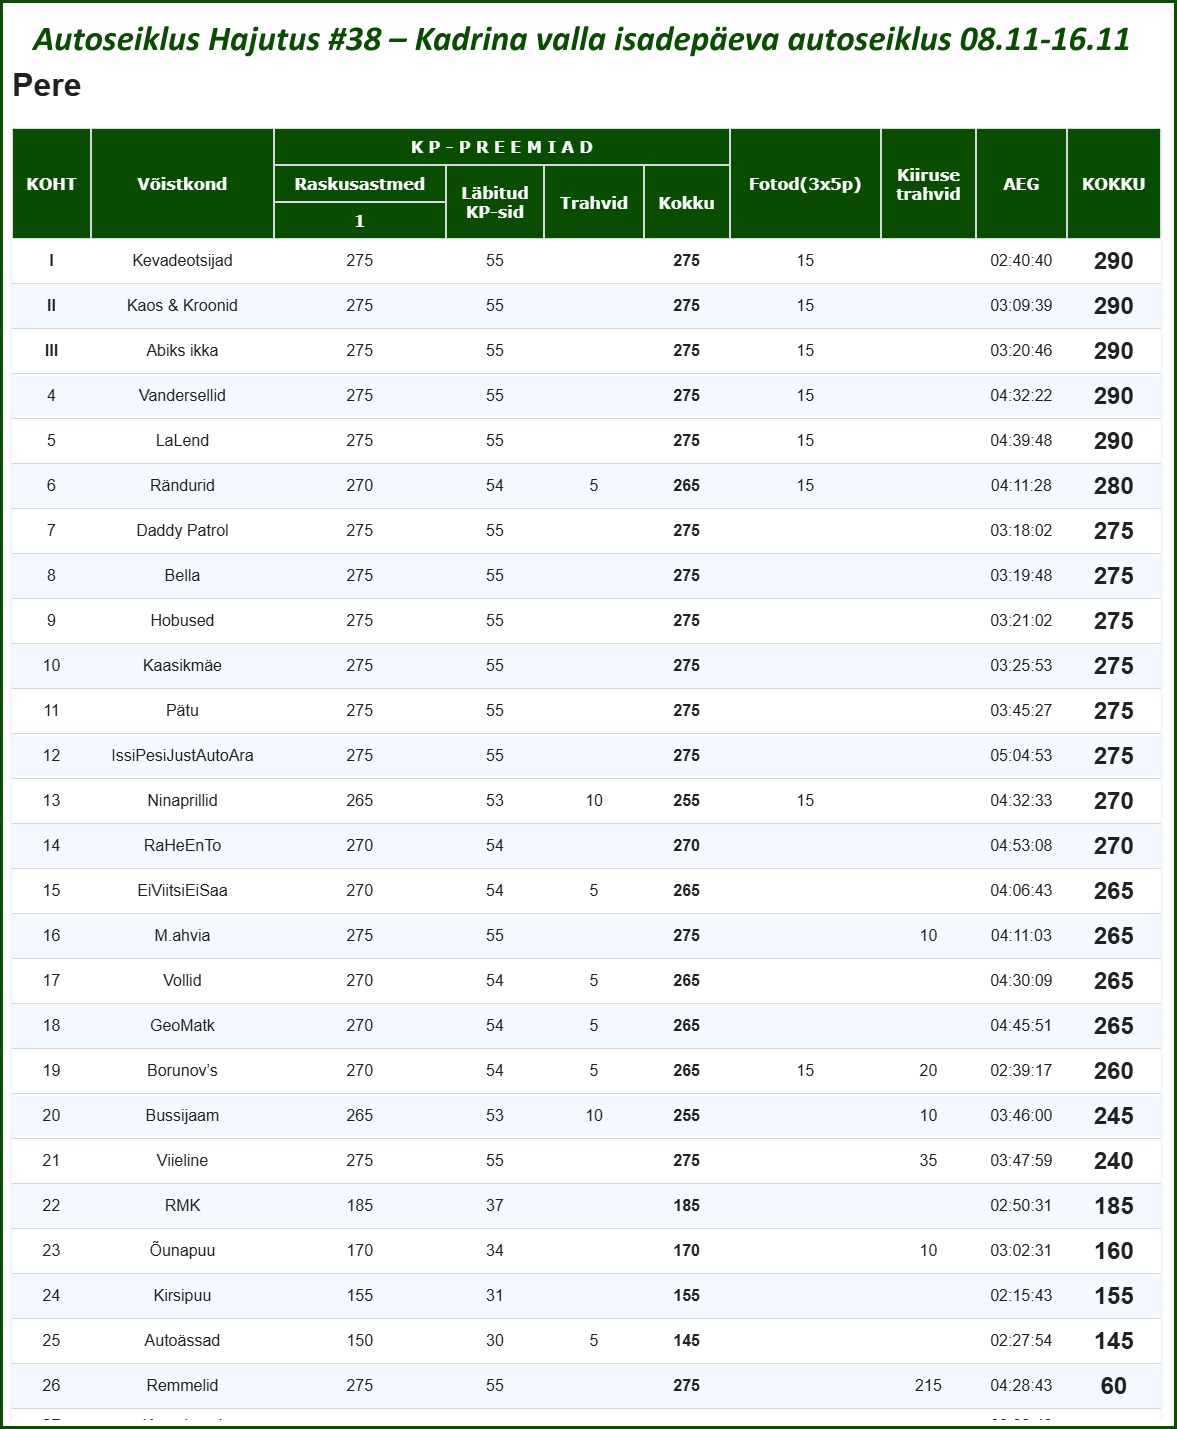The width and height of the screenshot is (1177, 1429).
Task: Click the total score 60 for Remmelid
Action: pyautogui.click(x=1113, y=1386)
